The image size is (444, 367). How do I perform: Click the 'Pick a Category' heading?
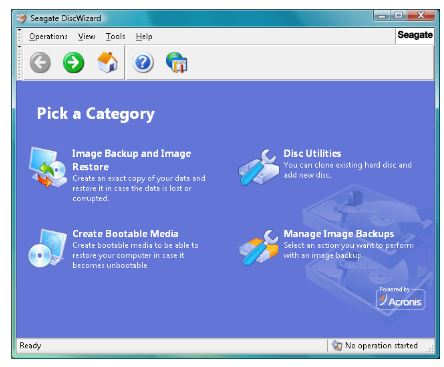(x=96, y=114)
